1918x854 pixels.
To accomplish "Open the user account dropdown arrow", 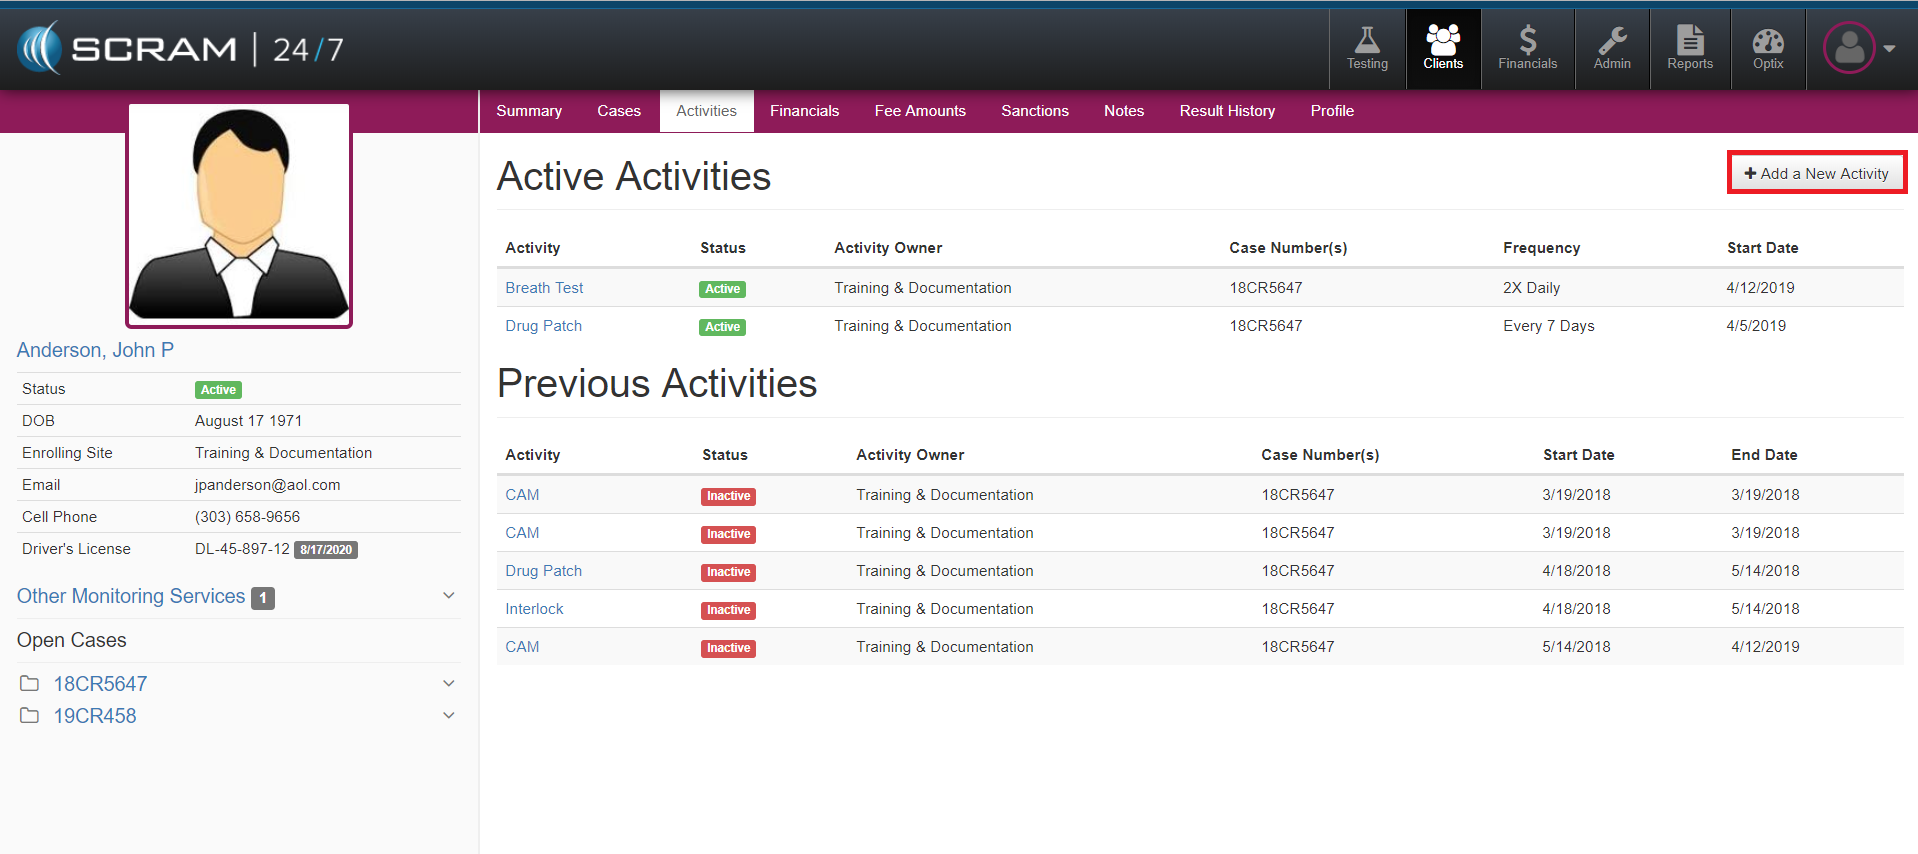I will coord(1889,48).
